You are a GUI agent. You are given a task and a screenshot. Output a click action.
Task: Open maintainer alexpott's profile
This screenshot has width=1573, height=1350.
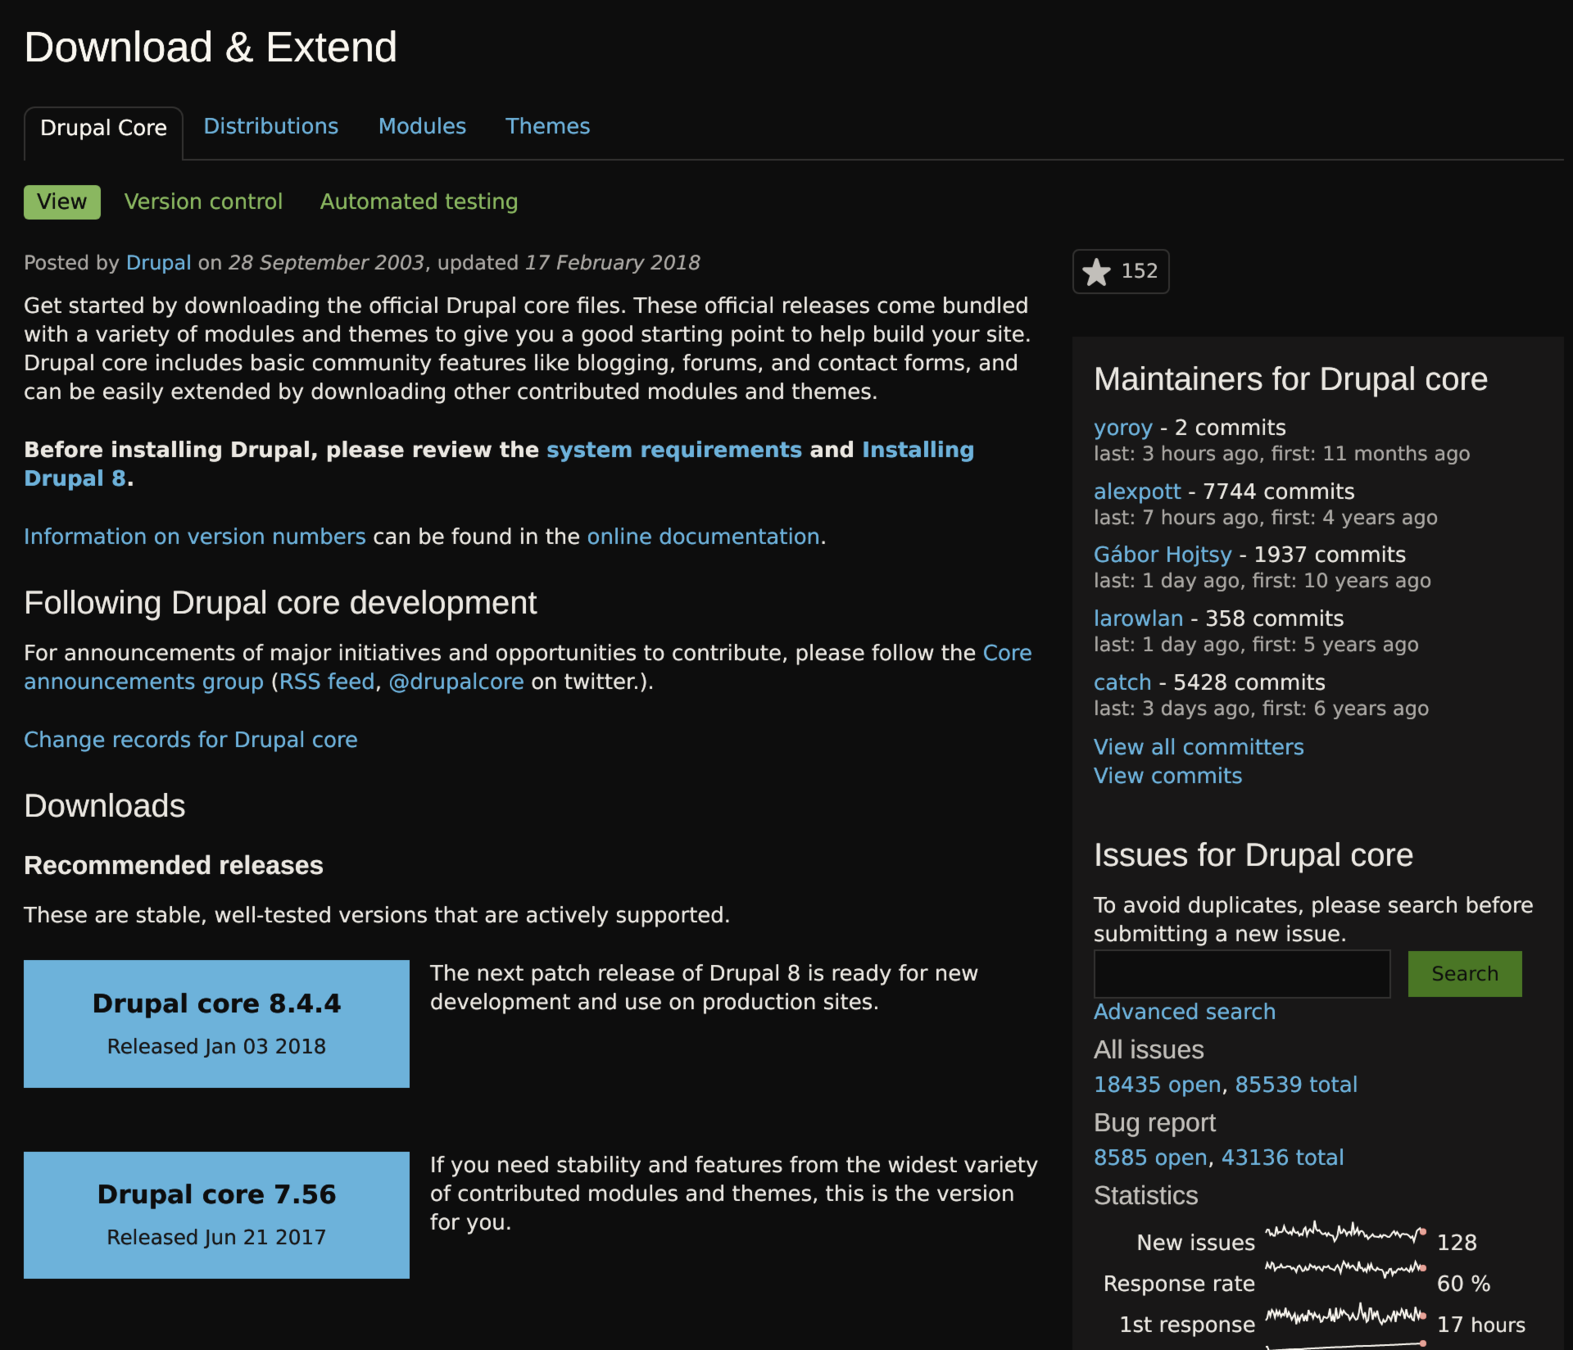pos(1137,492)
